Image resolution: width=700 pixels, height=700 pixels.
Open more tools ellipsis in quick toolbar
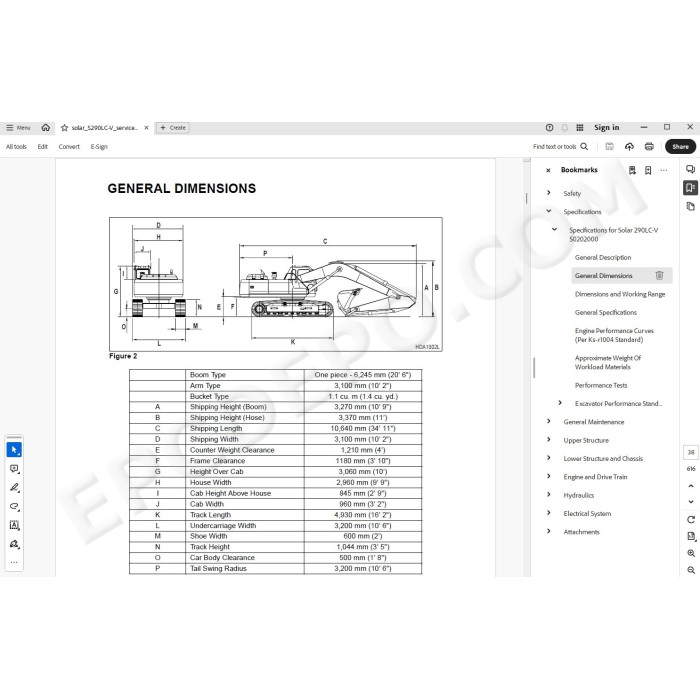click(x=14, y=562)
